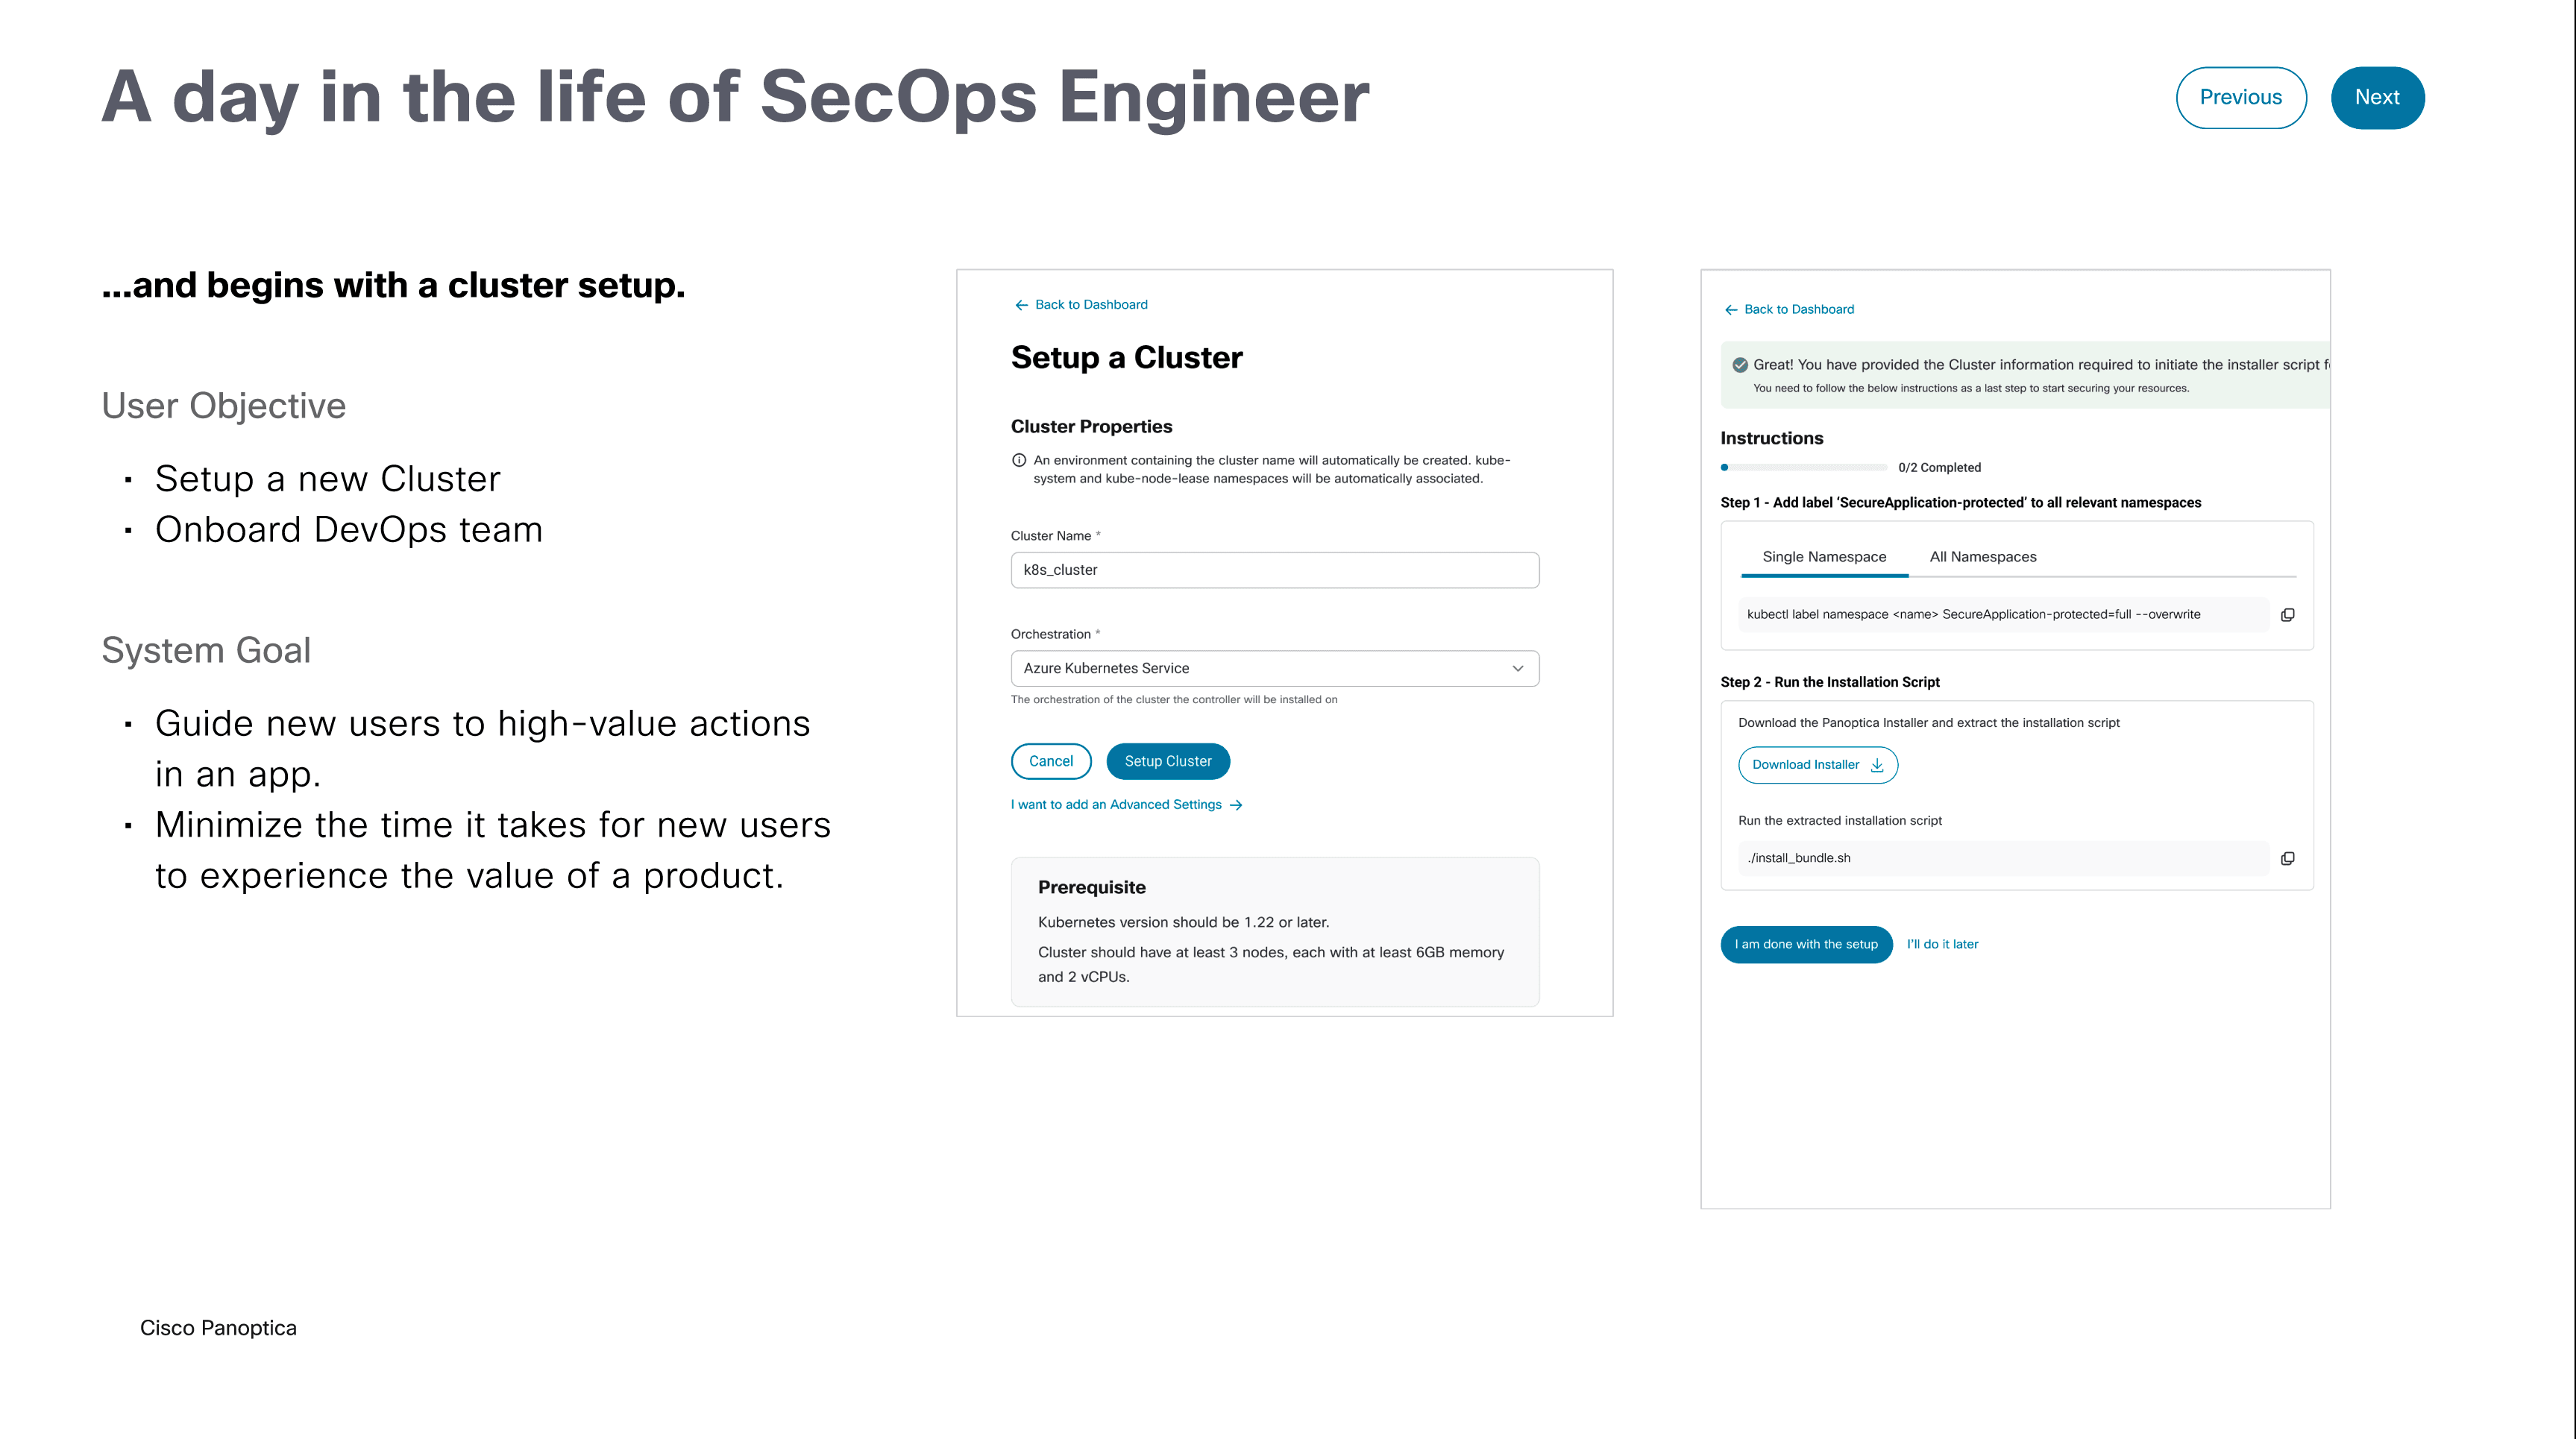This screenshot has width=2576, height=1439.
Task: Click the Previous button
Action: click(x=2240, y=97)
